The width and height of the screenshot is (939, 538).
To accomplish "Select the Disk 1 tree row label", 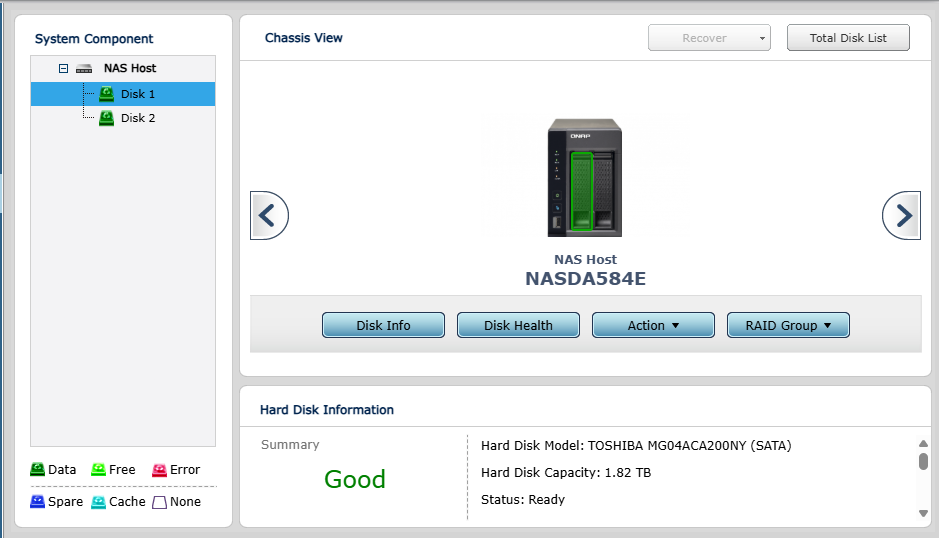I will pyautogui.click(x=138, y=94).
